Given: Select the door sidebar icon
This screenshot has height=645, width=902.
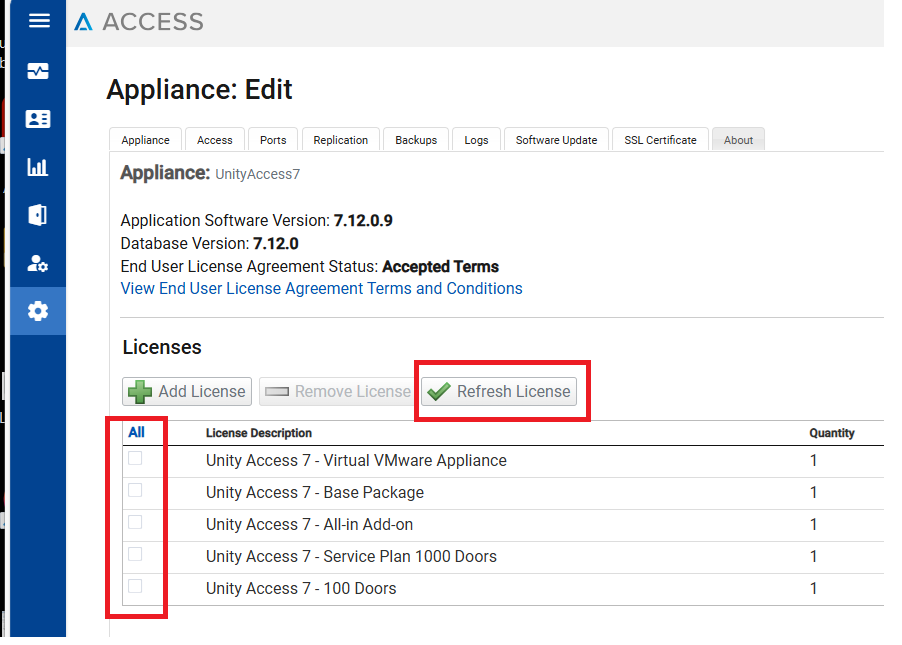Looking at the screenshot, I should 38,215.
